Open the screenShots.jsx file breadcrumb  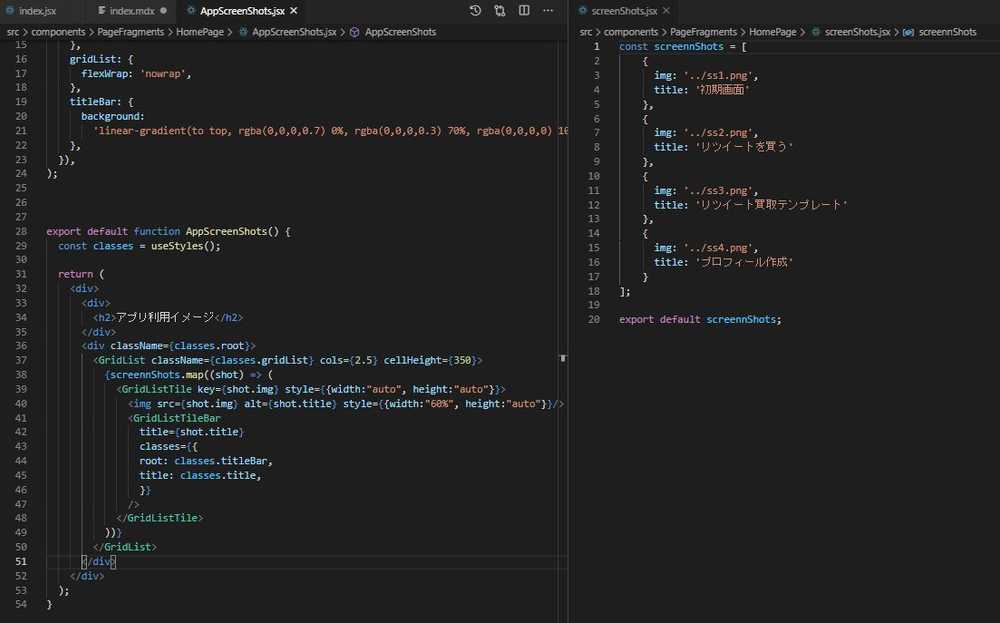857,32
